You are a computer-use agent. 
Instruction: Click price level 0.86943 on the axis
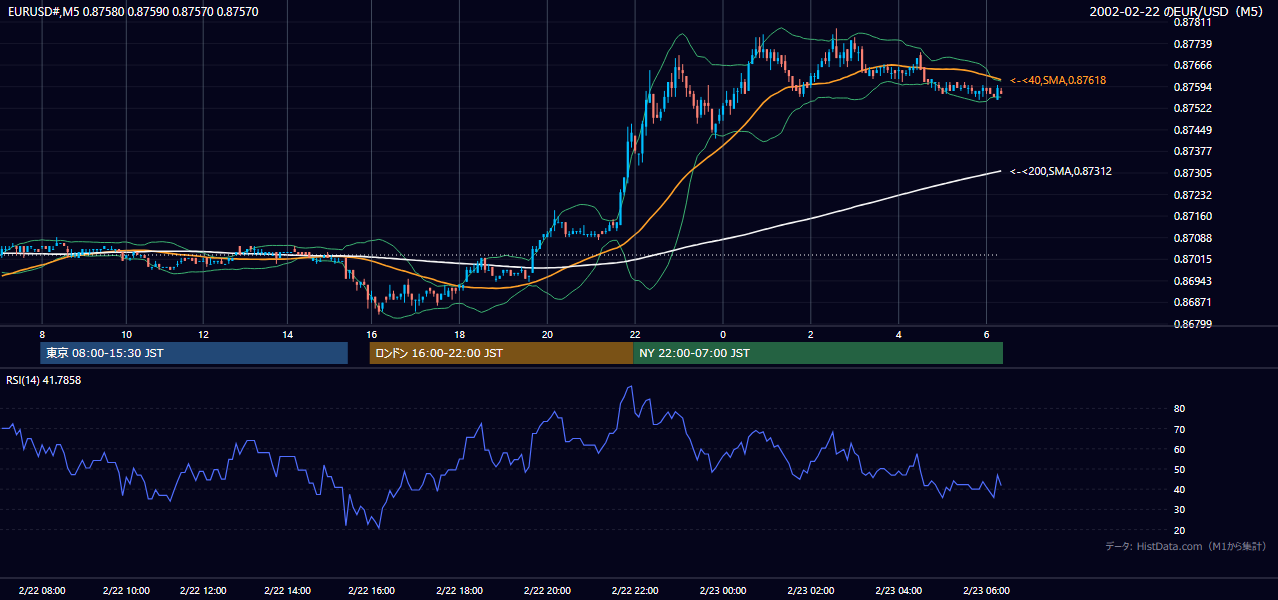point(1192,281)
